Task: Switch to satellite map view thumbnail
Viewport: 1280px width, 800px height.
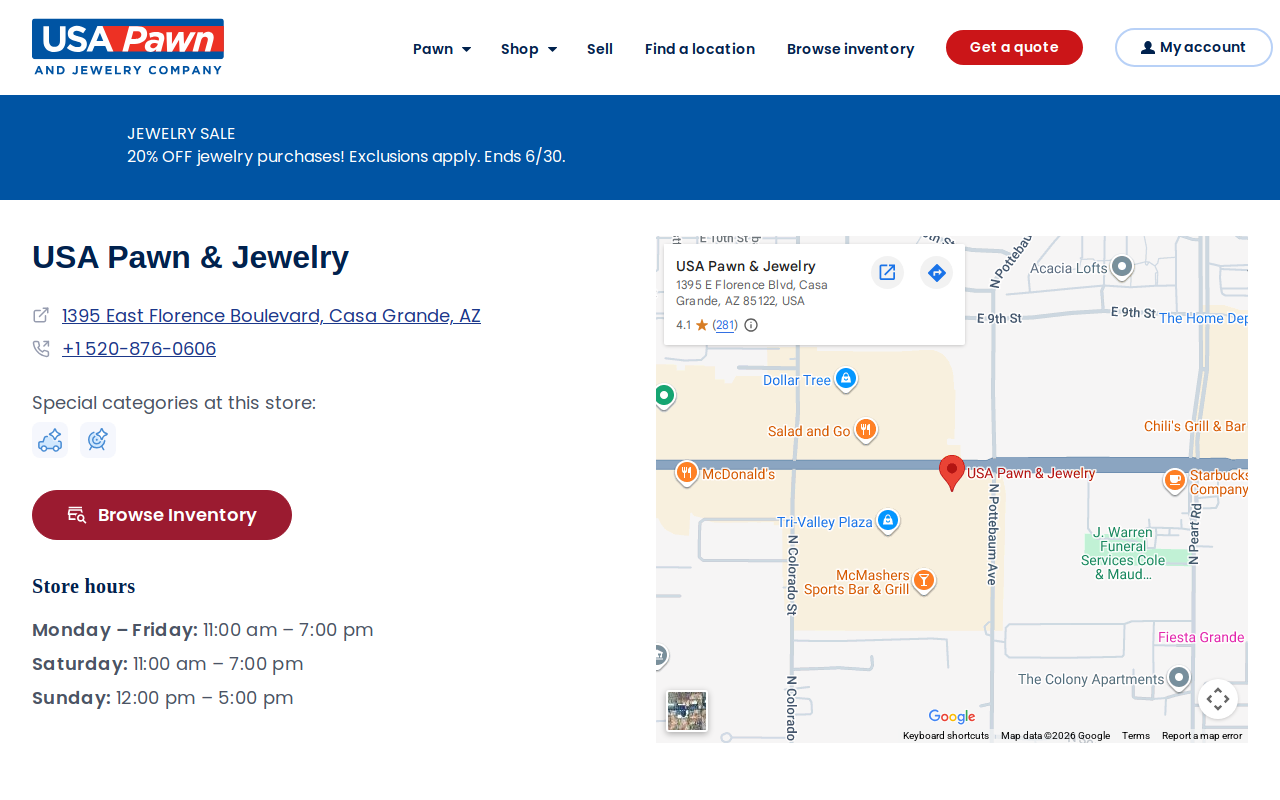Action: tap(687, 711)
